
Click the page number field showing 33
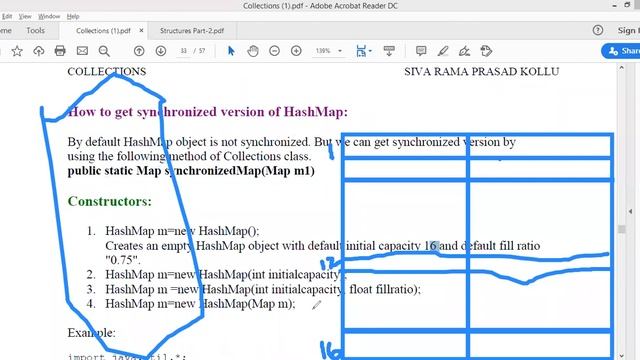pyautogui.click(x=184, y=51)
